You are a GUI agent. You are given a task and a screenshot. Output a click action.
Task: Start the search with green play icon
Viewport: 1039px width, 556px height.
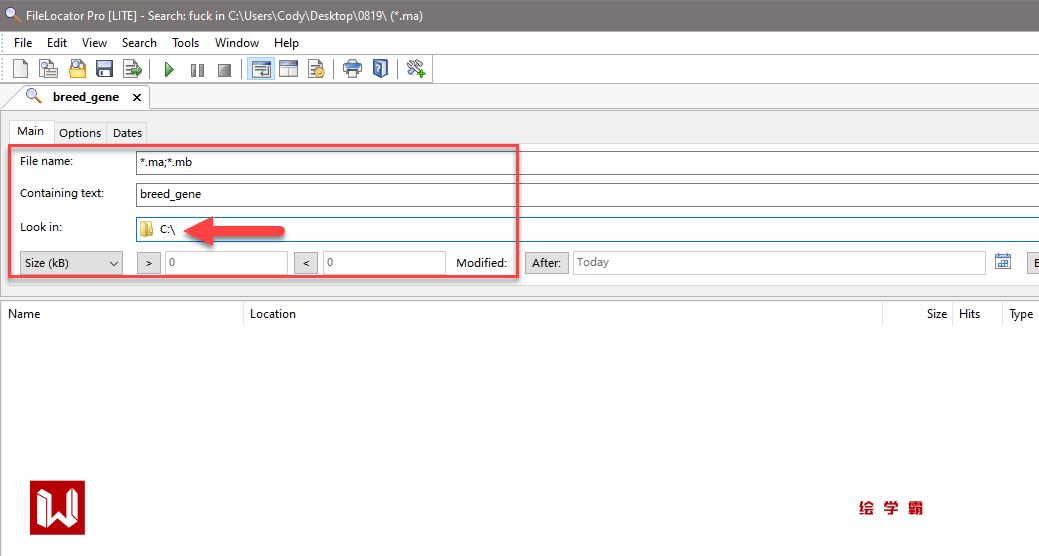[x=169, y=70]
